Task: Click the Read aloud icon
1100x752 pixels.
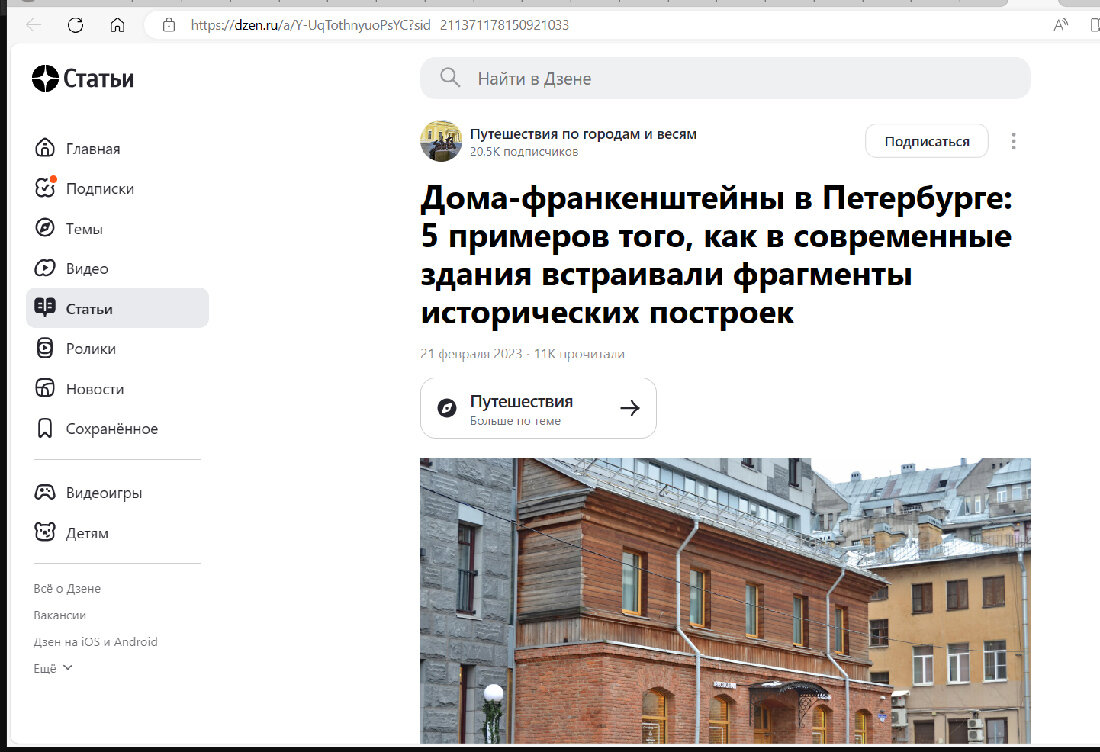Action: [1061, 25]
